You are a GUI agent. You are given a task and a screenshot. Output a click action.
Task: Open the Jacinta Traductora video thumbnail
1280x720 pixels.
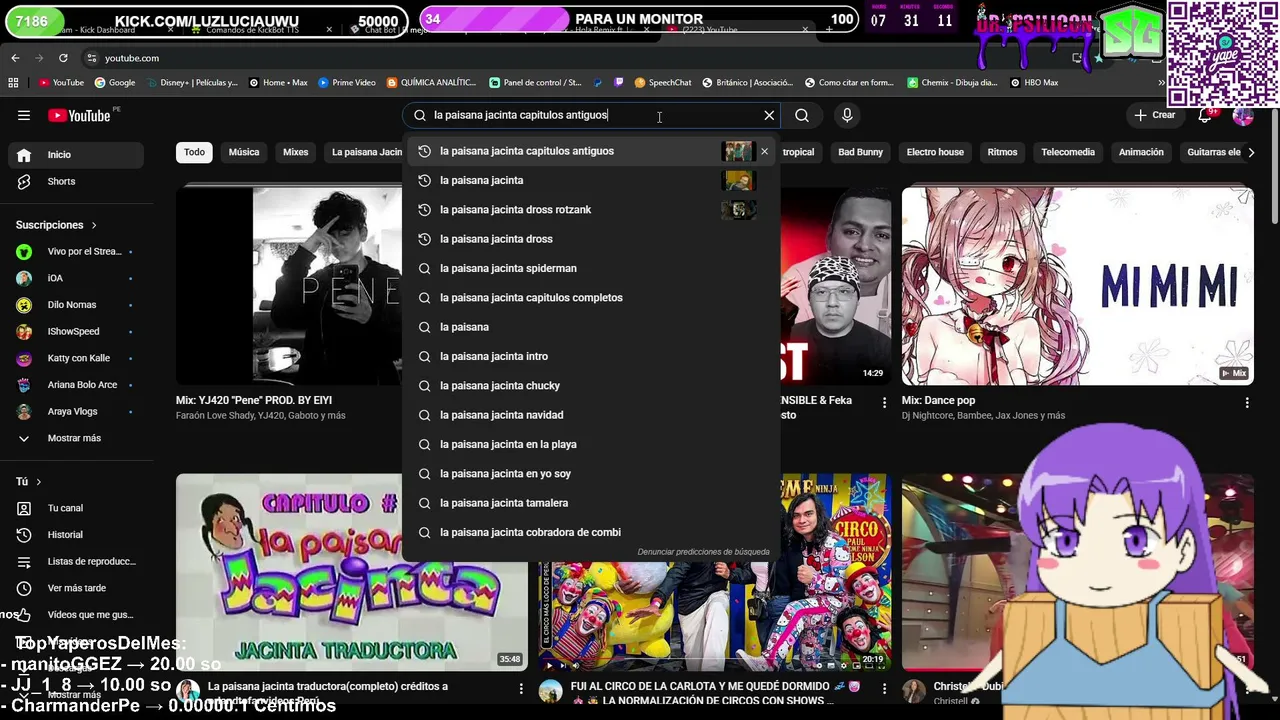(352, 571)
